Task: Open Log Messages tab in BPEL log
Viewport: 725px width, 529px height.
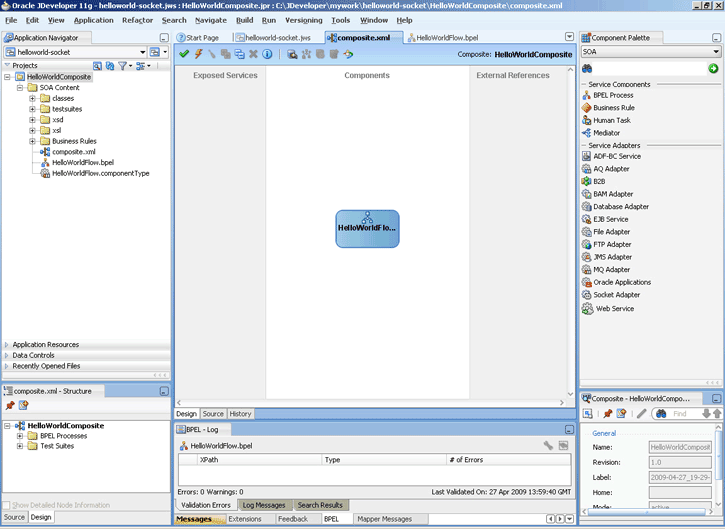Action: point(264,505)
